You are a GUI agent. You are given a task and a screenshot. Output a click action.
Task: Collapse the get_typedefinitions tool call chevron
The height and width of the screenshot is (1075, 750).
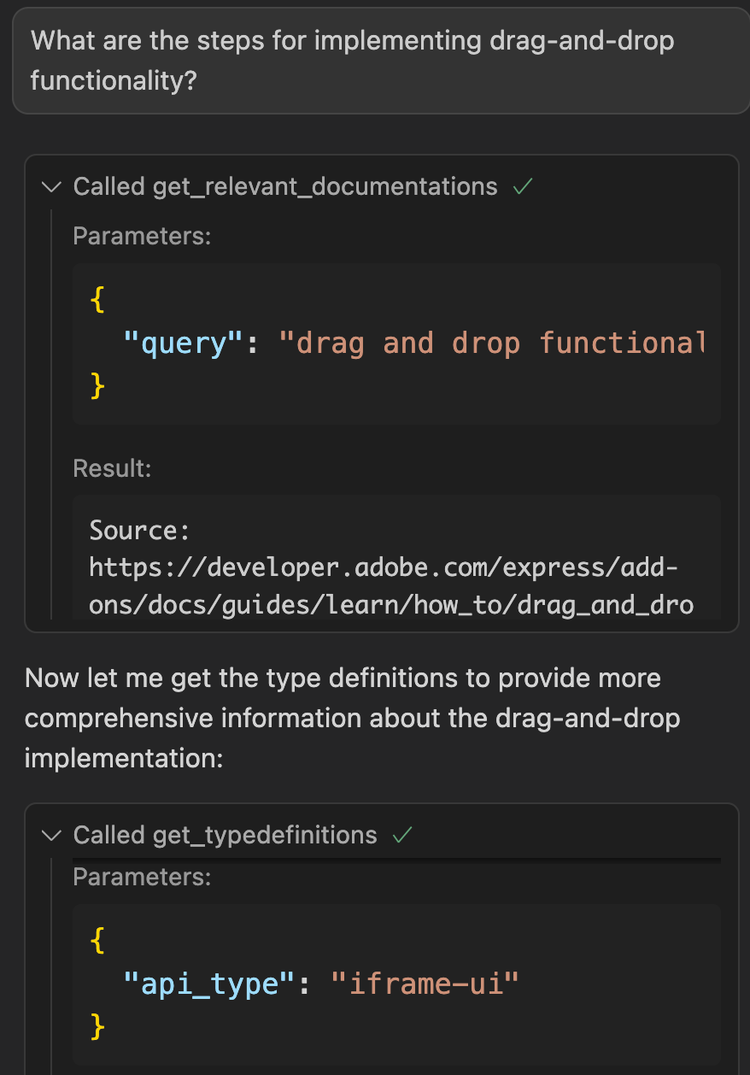coord(52,836)
